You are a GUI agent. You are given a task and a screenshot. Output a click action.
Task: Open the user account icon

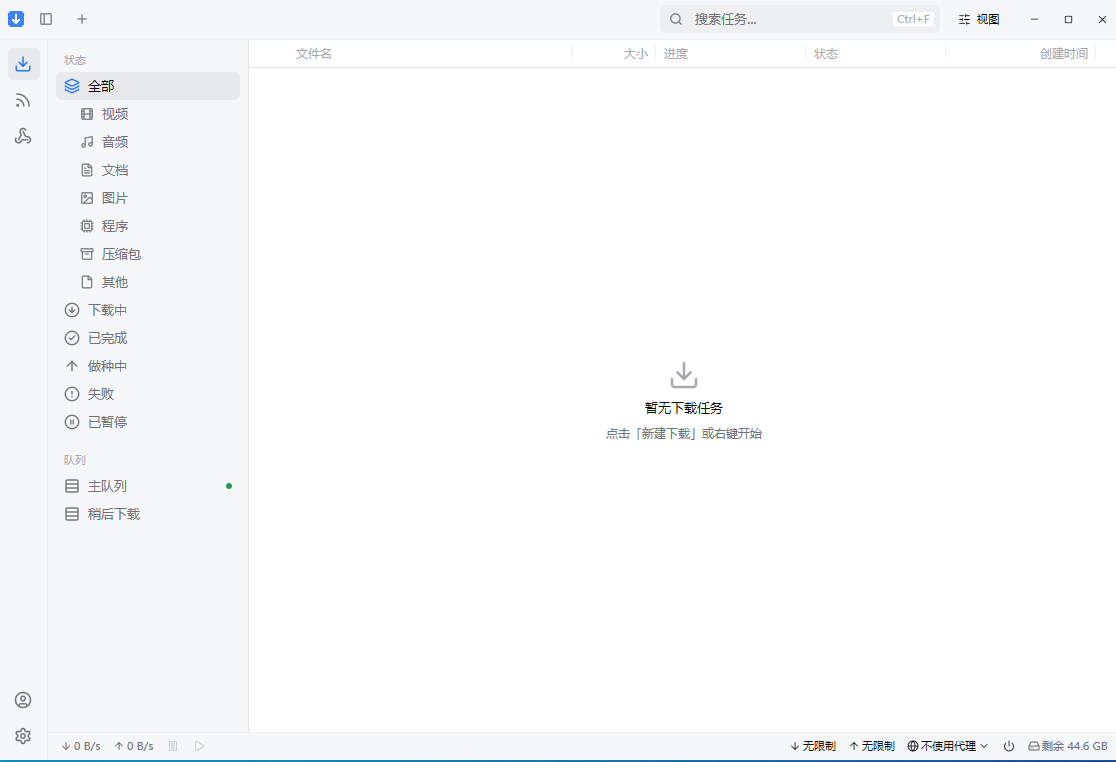pyautogui.click(x=23, y=700)
